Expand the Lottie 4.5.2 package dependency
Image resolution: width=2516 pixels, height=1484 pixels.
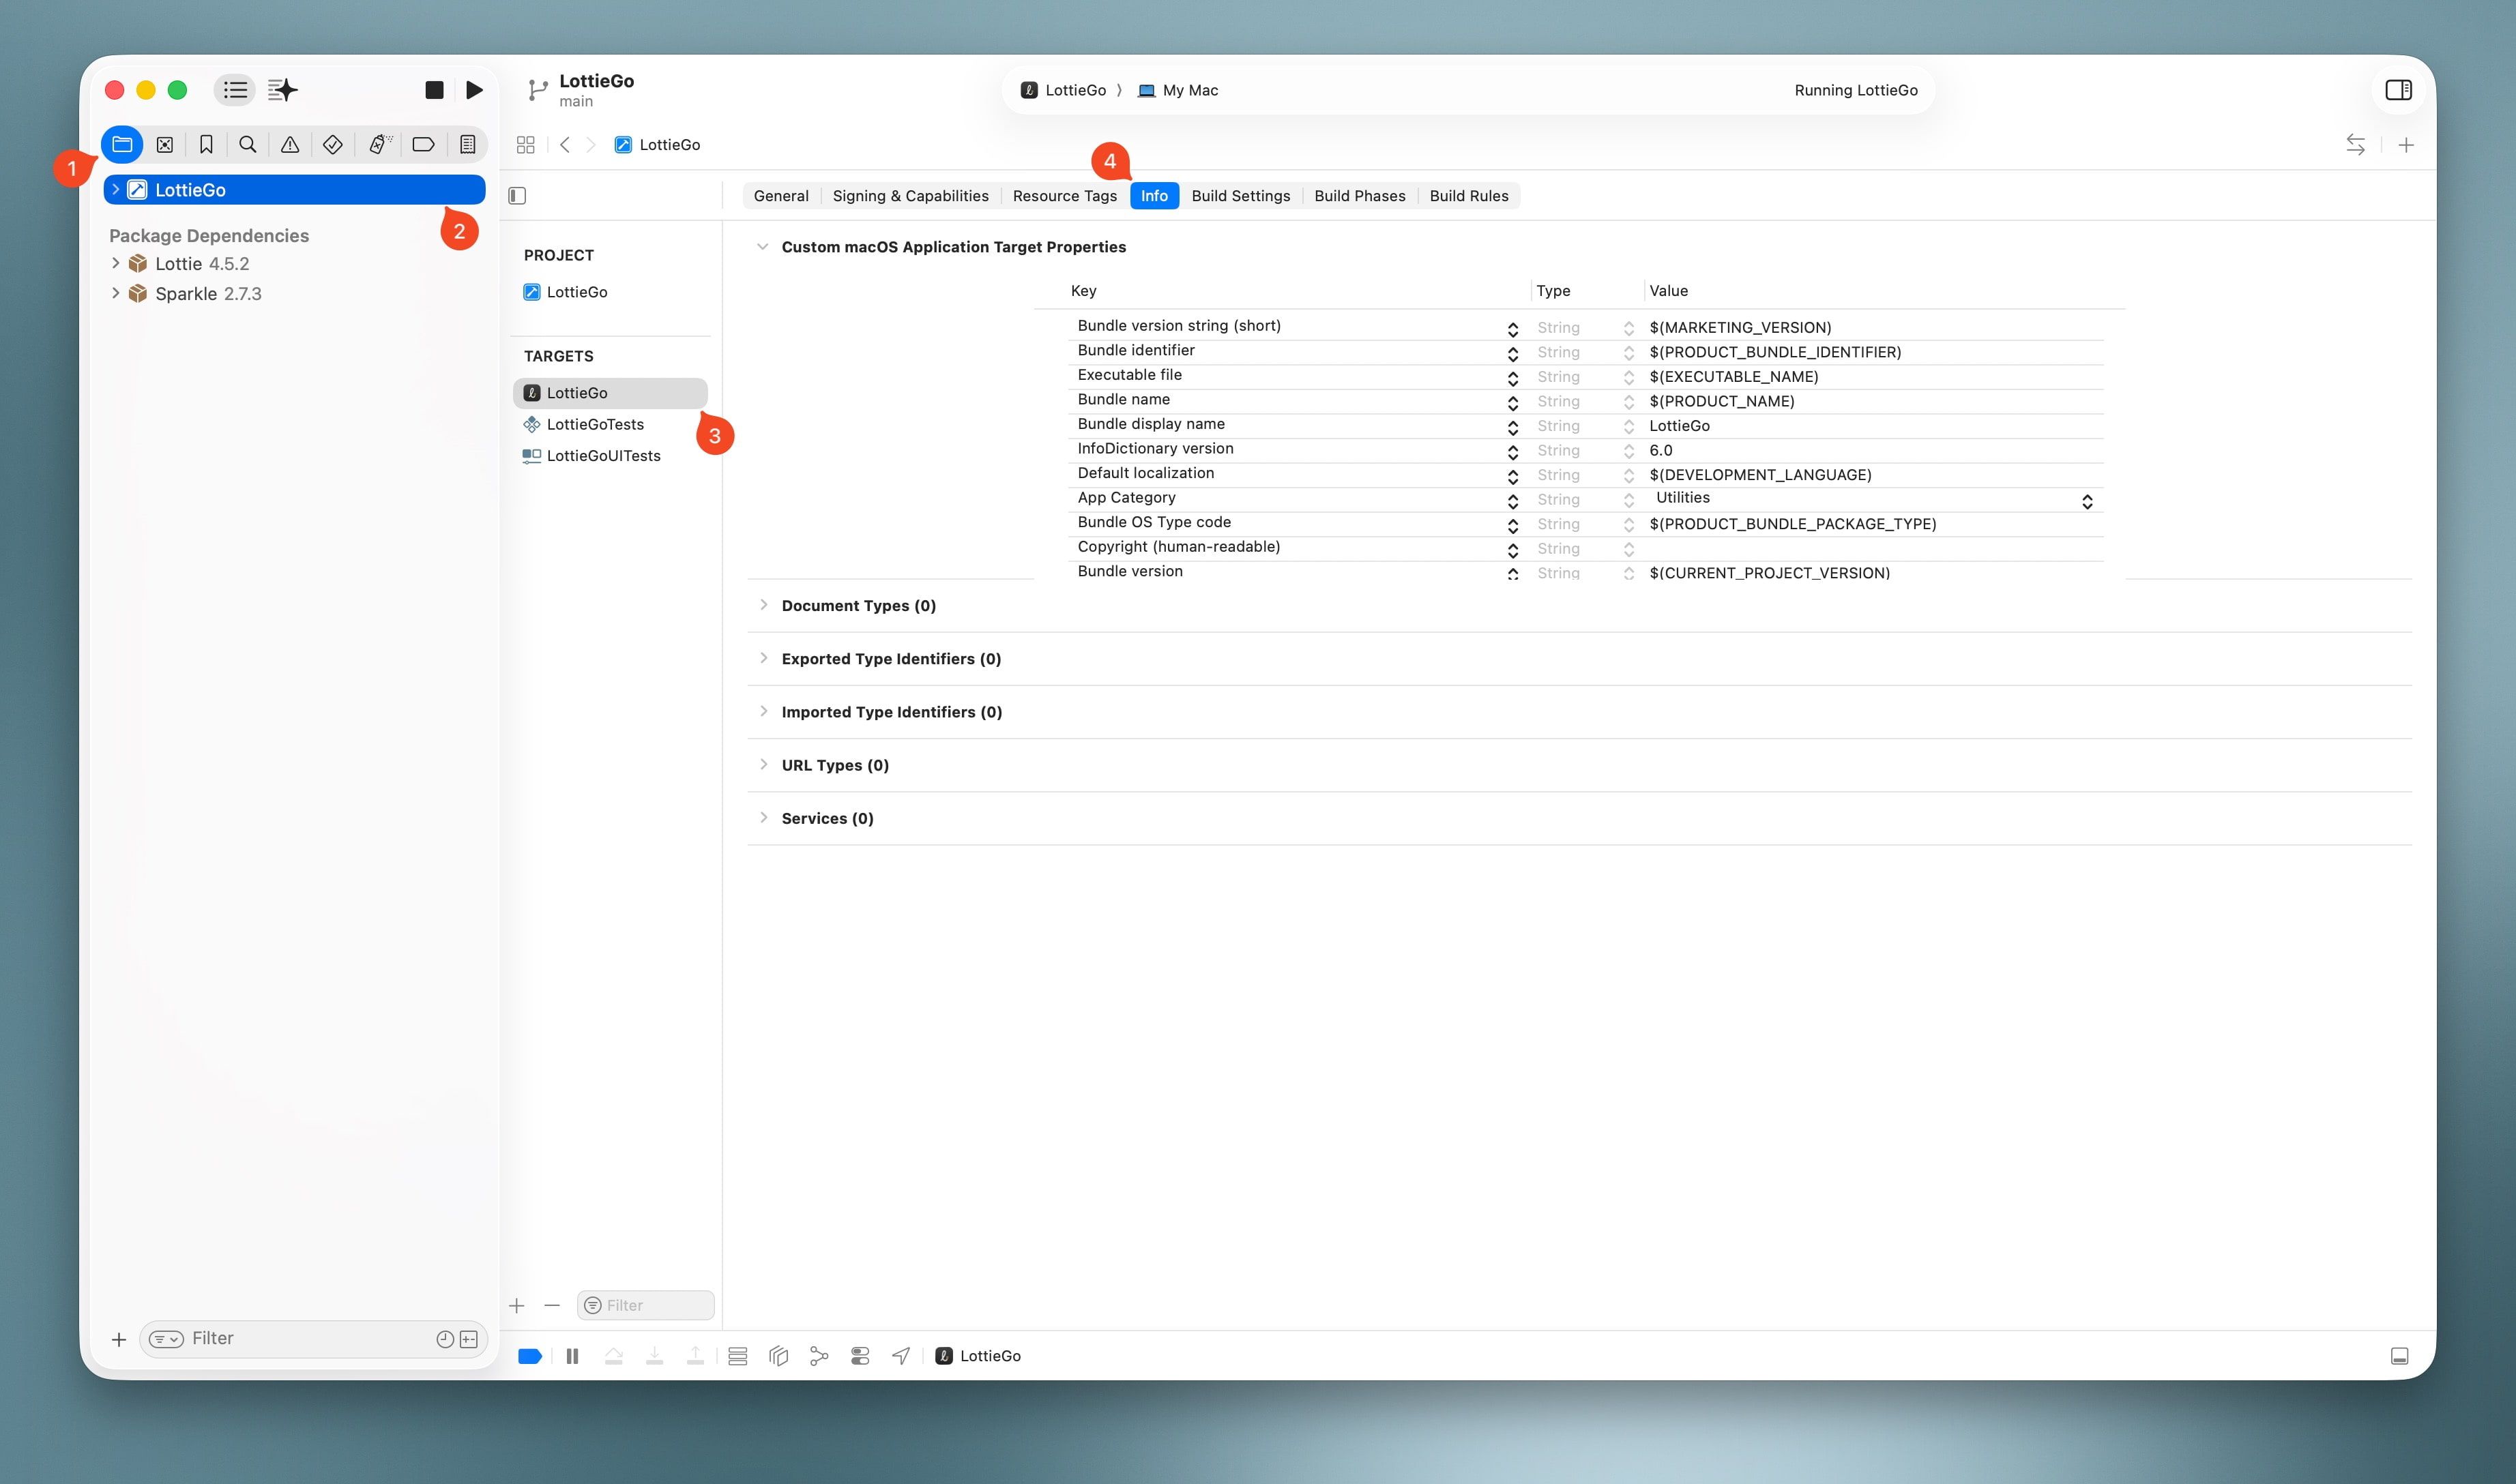pos(116,263)
